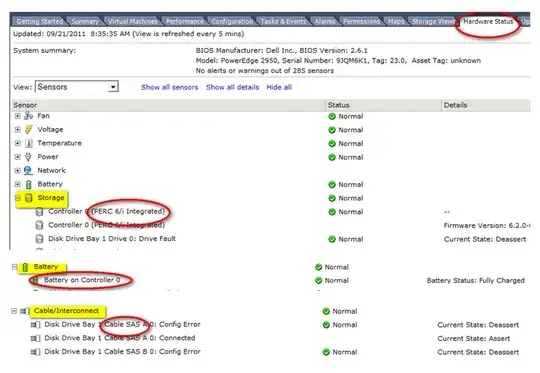Click icon beside Controller 0 Normal row
Image resolution: width=540 pixels, height=373 pixels.
[x=40, y=212]
